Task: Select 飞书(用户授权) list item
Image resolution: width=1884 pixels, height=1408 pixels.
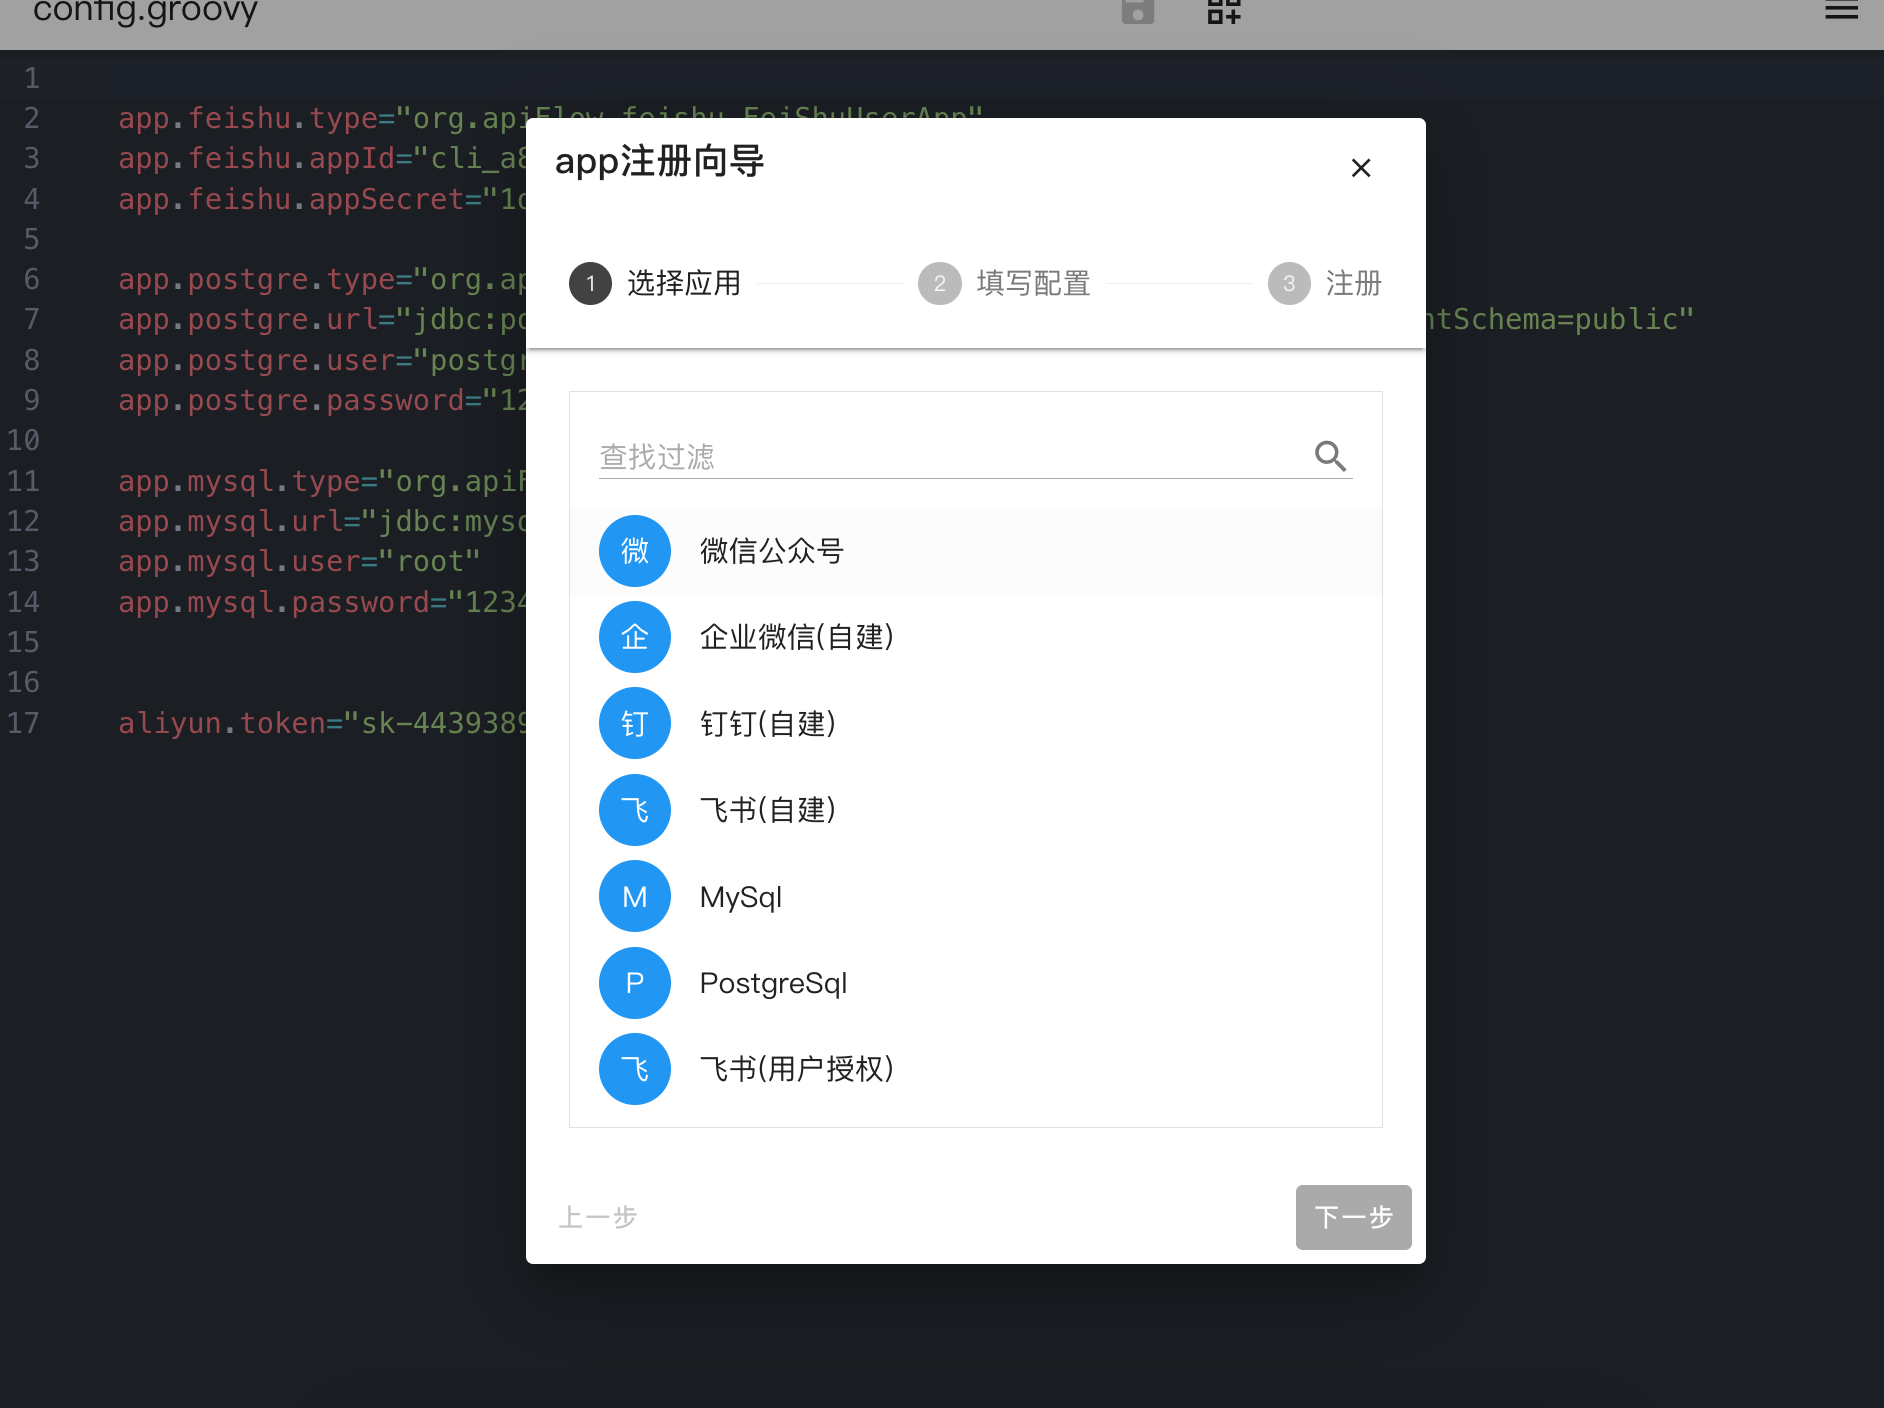Action: coord(796,1069)
